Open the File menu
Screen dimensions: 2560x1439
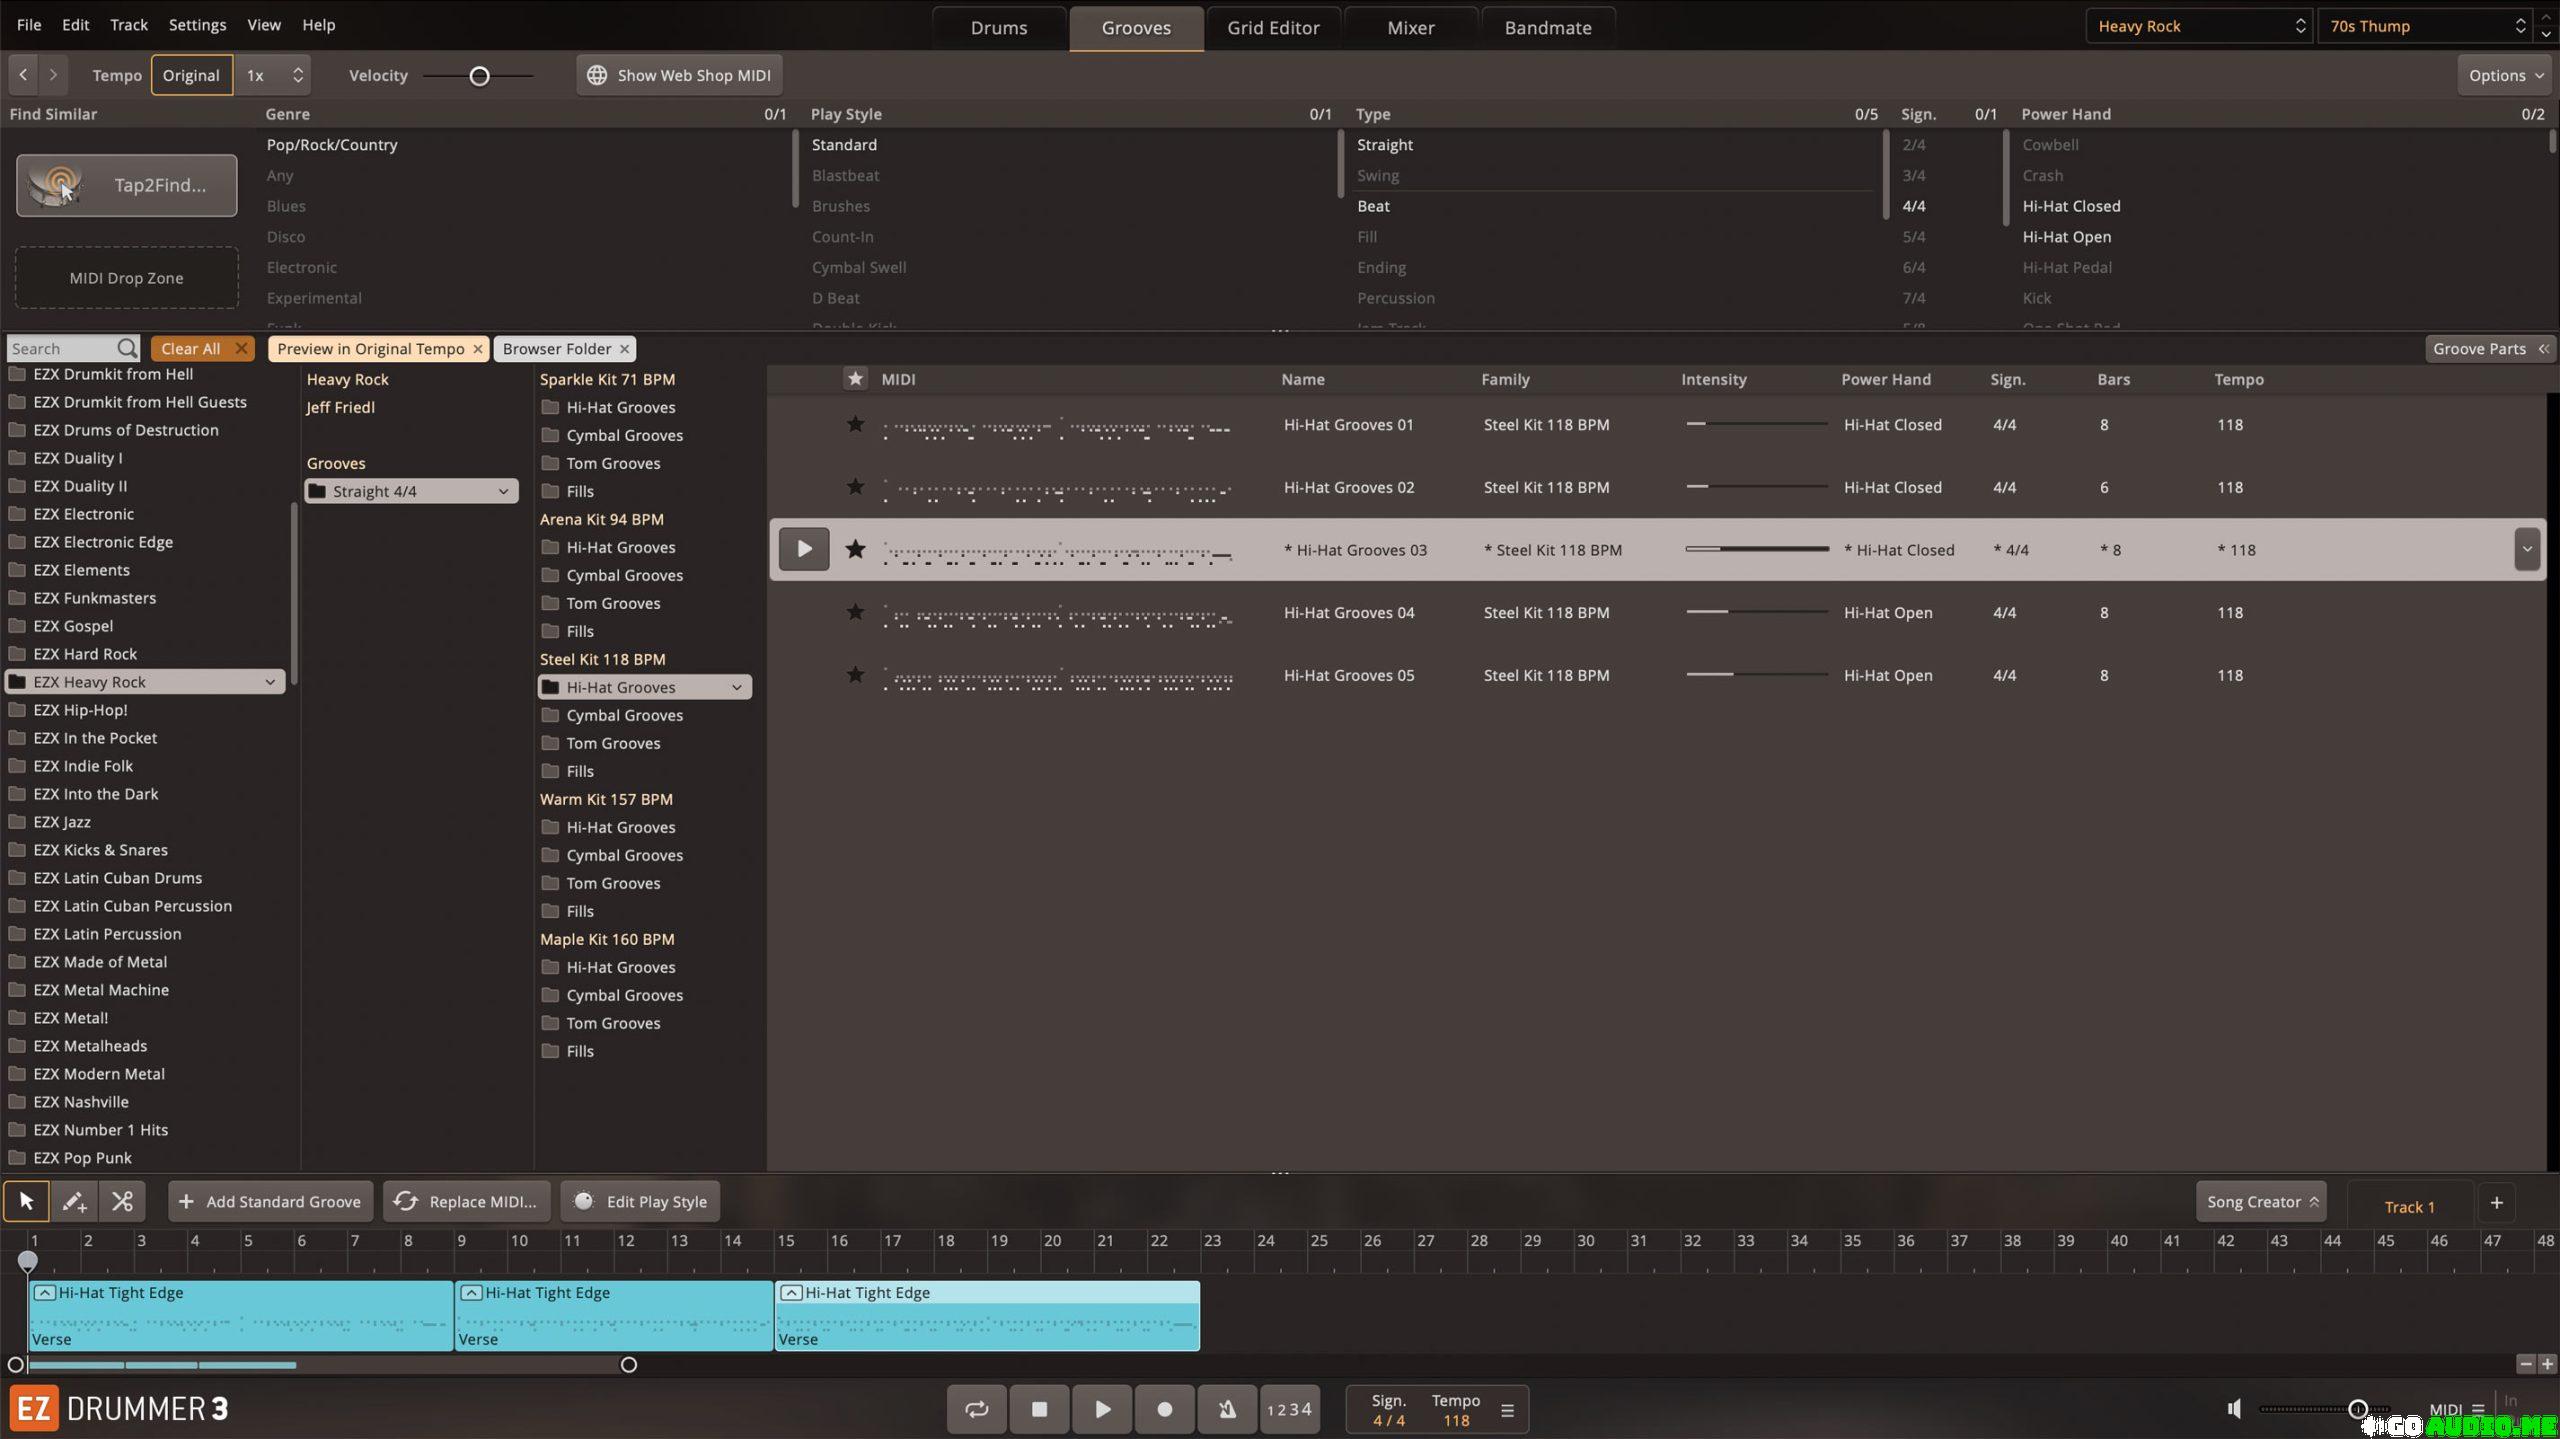29,24
